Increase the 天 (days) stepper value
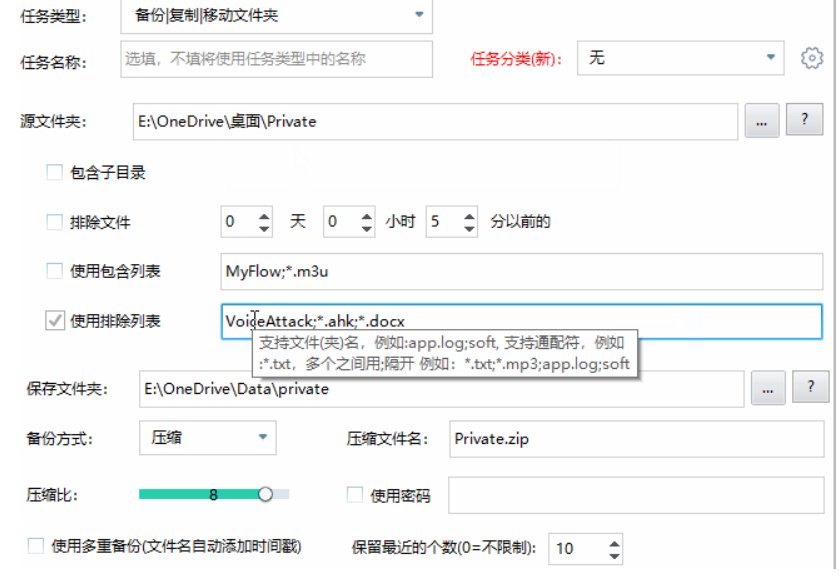Screen dimensions: 840x580 265,215
